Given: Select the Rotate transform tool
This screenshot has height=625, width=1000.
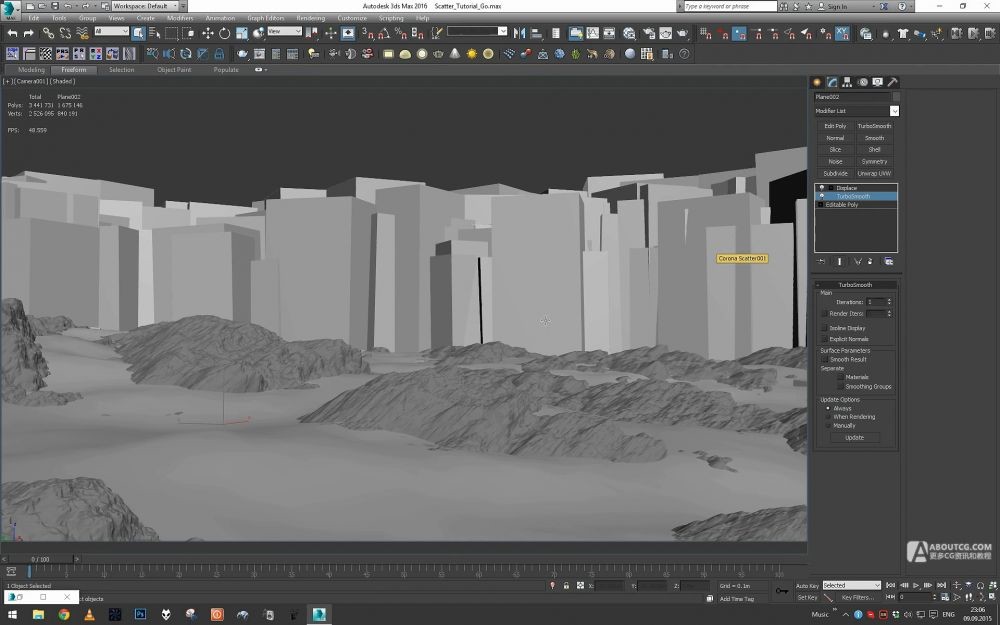Looking at the screenshot, I should coord(225,33).
